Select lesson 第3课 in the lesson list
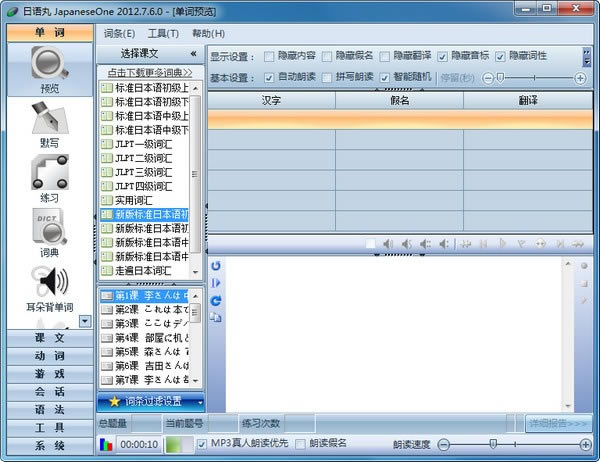The width and height of the screenshot is (600, 462). click(x=150, y=324)
